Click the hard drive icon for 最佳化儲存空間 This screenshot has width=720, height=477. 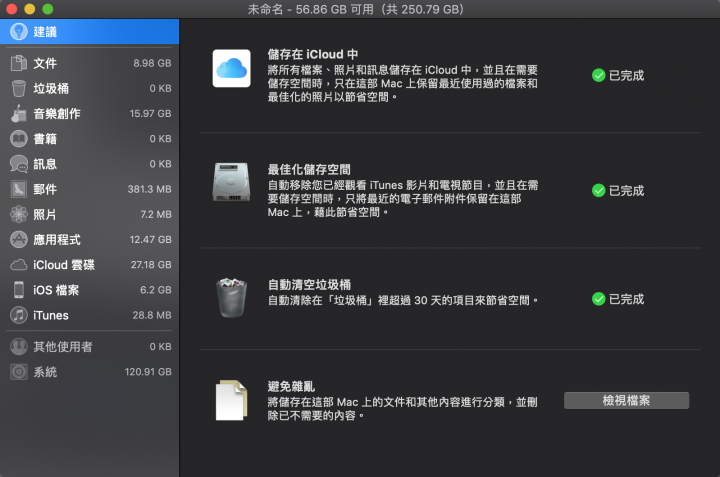pos(231,182)
